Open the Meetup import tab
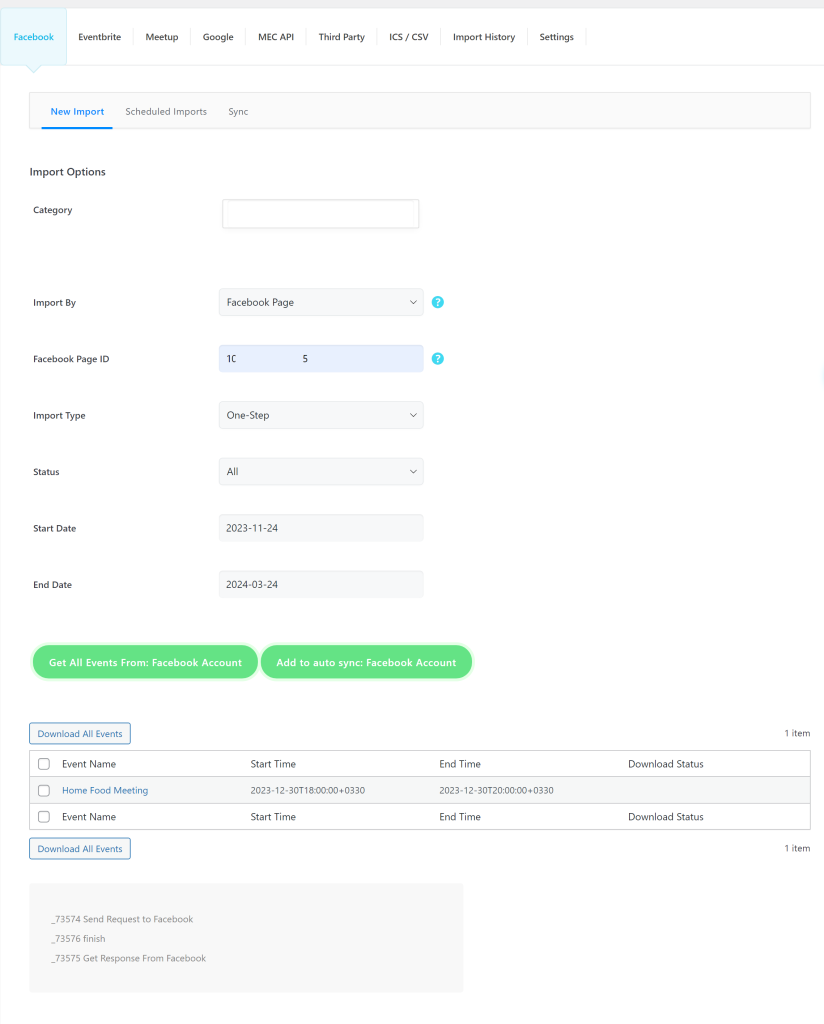Screen dimensions: 824x1024 point(161,36)
